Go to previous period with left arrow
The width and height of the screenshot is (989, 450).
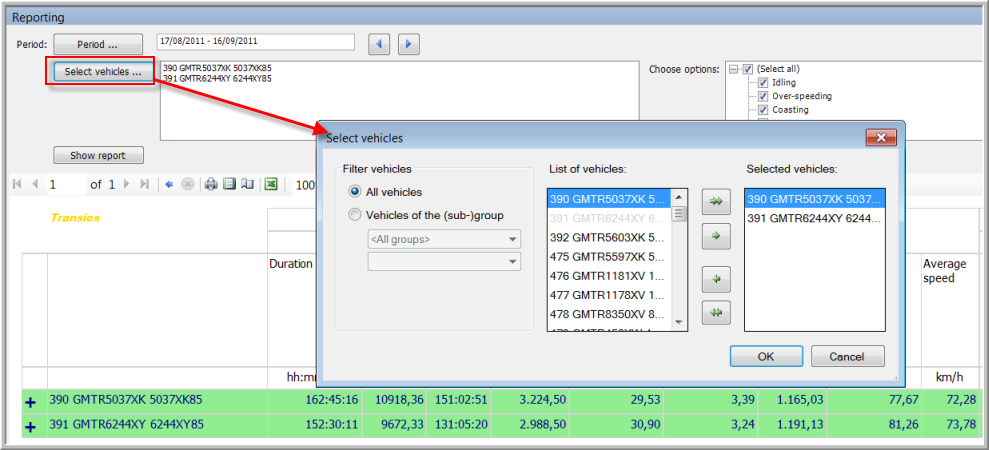[x=379, y=44]
